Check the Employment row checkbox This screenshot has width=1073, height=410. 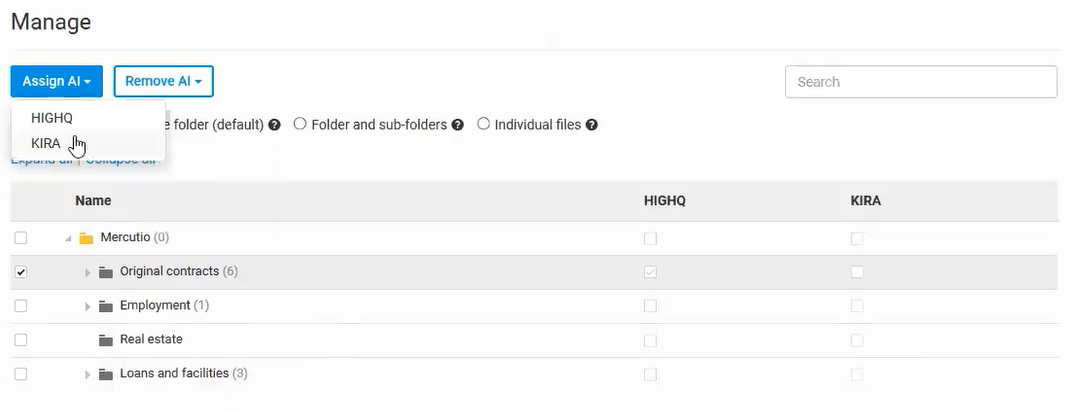tap(21, 306)
